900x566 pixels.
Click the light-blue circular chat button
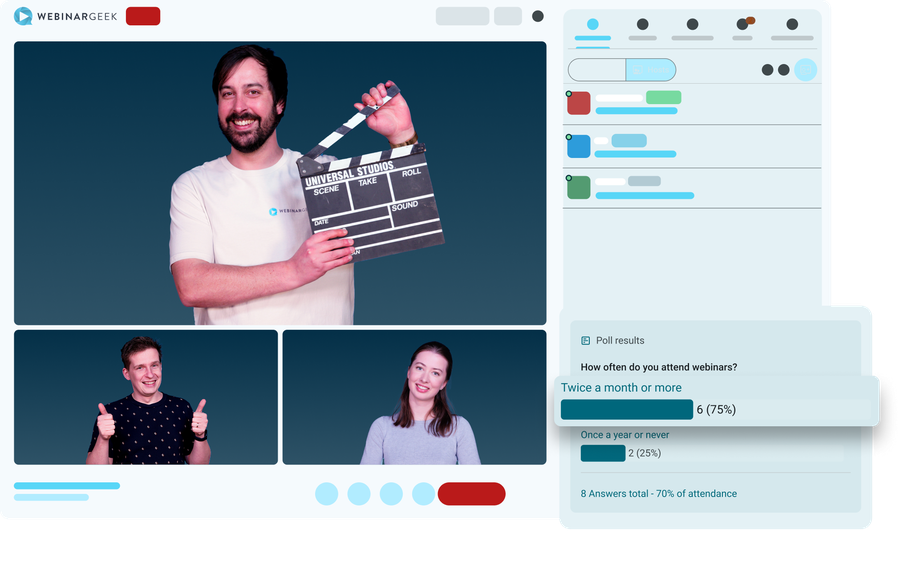pyautogui.click(x=805, y=70)
